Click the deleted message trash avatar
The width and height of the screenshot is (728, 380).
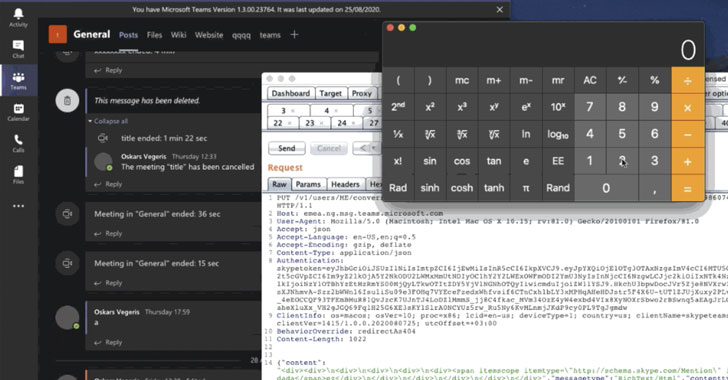(x=67, y=100)
